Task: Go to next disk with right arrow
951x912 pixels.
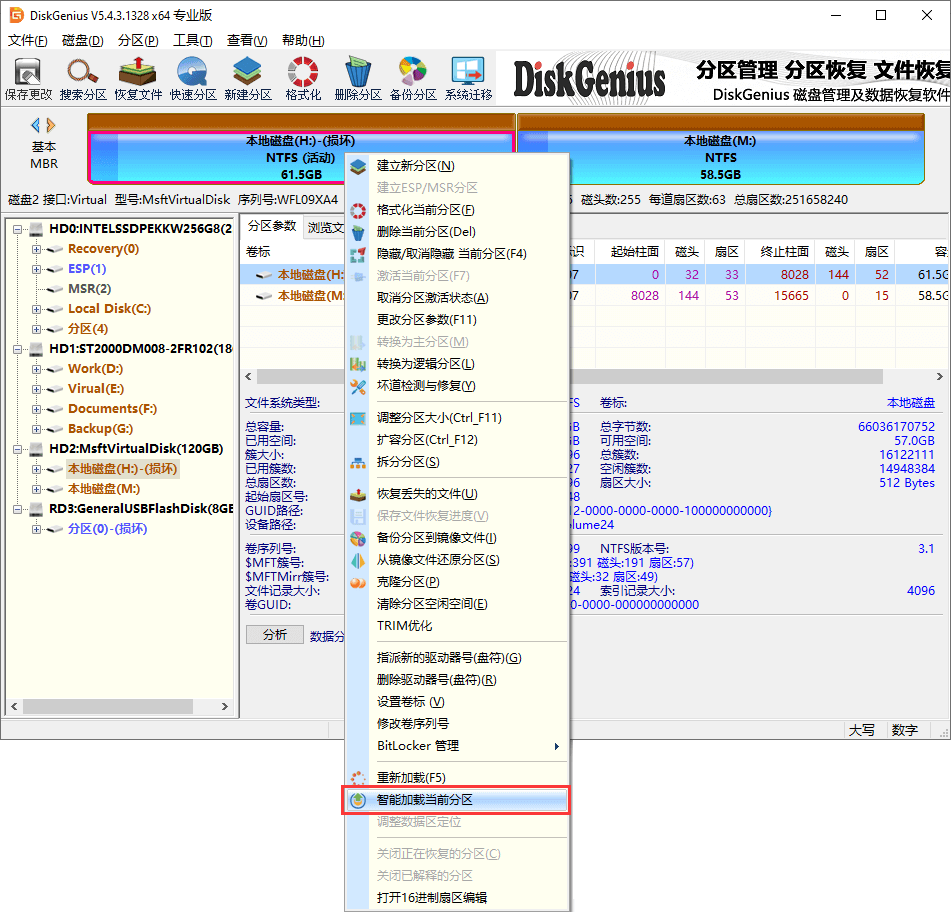Action: point(51,126)
